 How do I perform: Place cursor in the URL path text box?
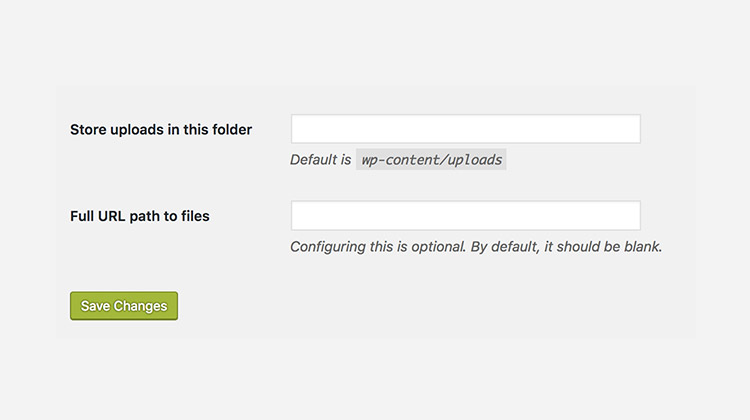pos(465,216)
